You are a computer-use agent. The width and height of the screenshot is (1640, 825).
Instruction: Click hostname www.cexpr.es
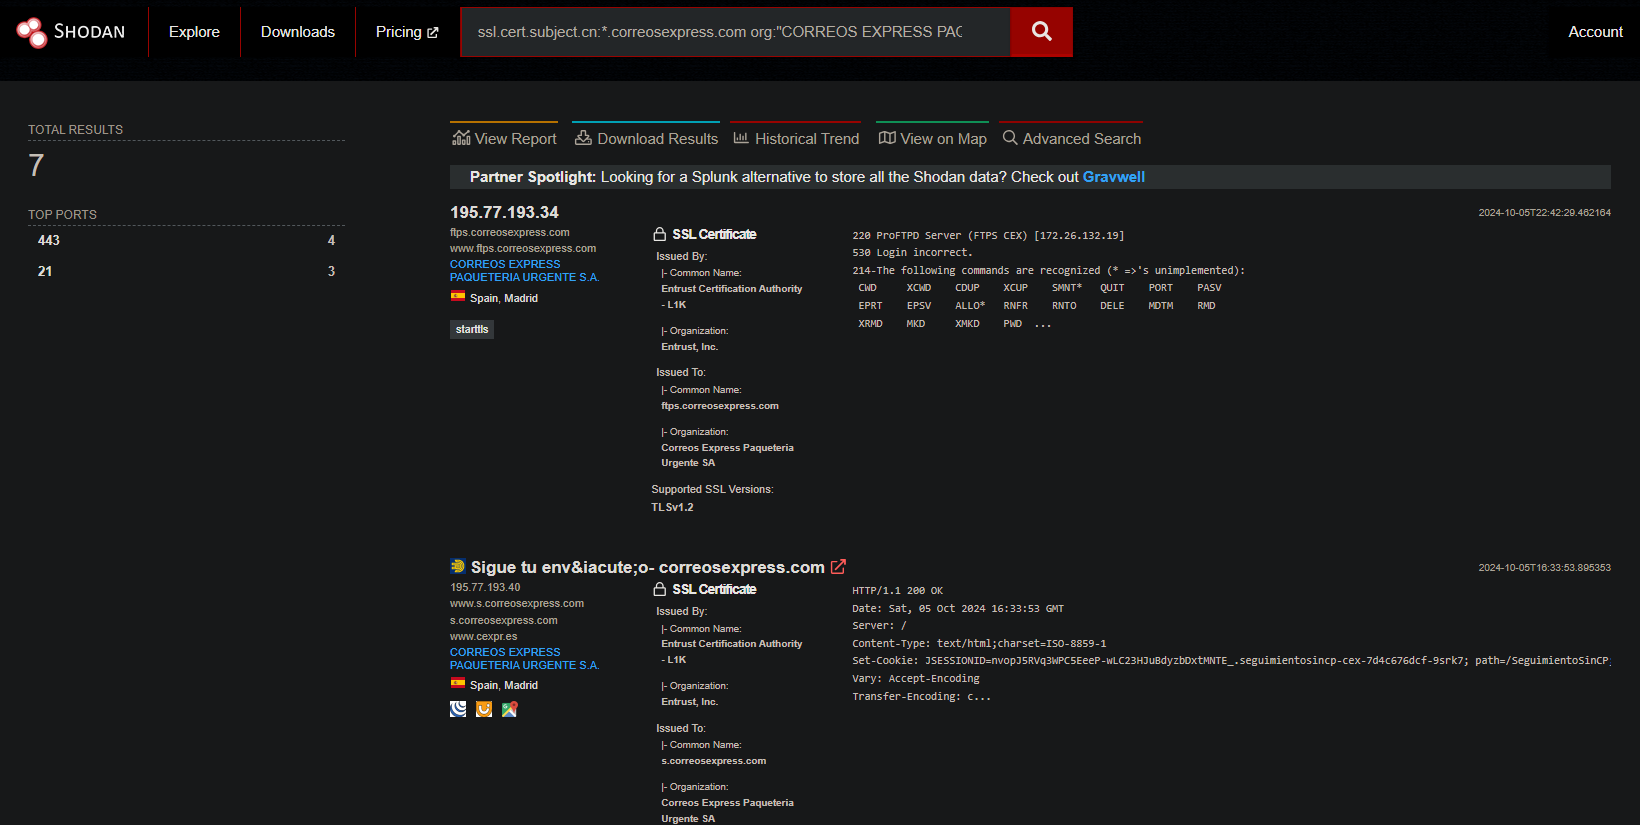(484, 636)
